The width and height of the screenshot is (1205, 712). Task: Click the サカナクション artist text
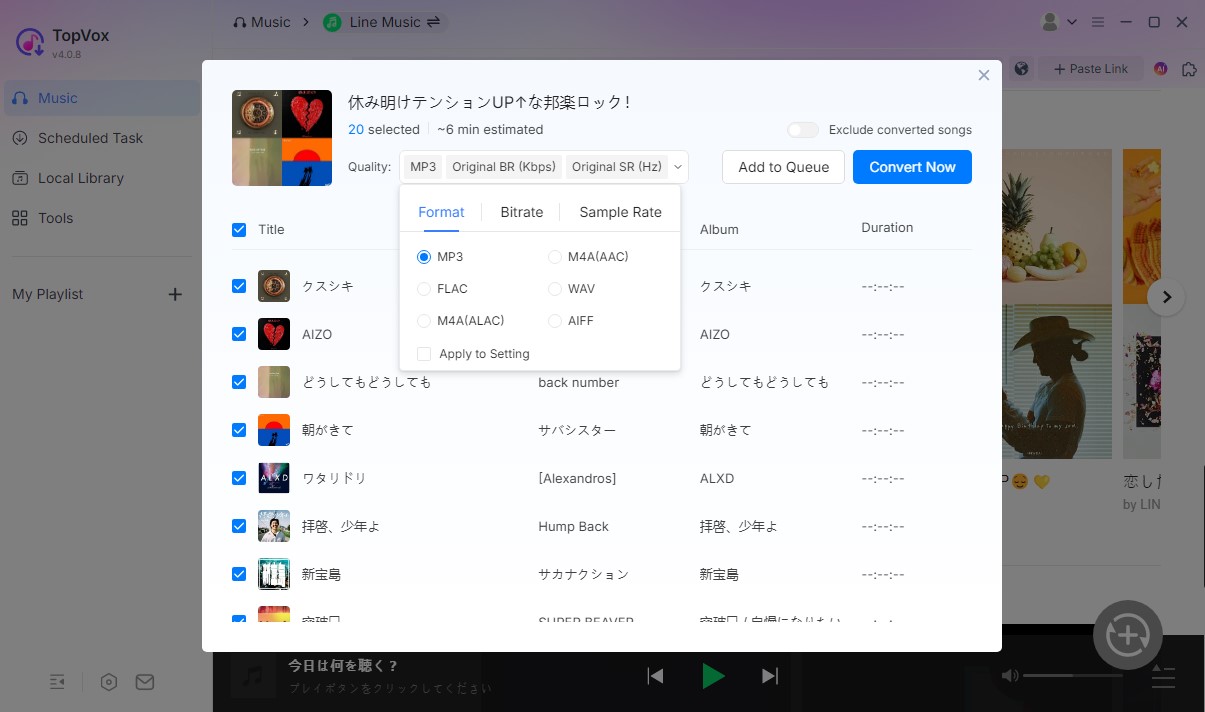point(584,574)
